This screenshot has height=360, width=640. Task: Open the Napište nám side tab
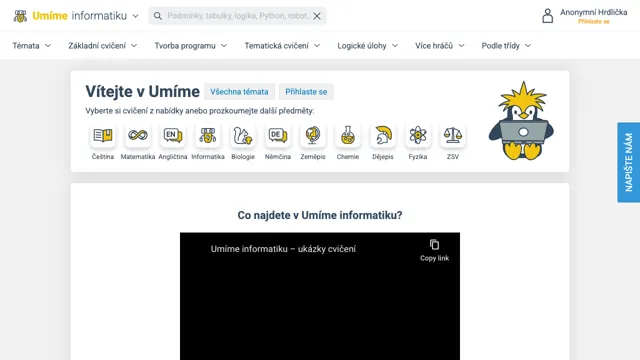(x=629, y=162)
